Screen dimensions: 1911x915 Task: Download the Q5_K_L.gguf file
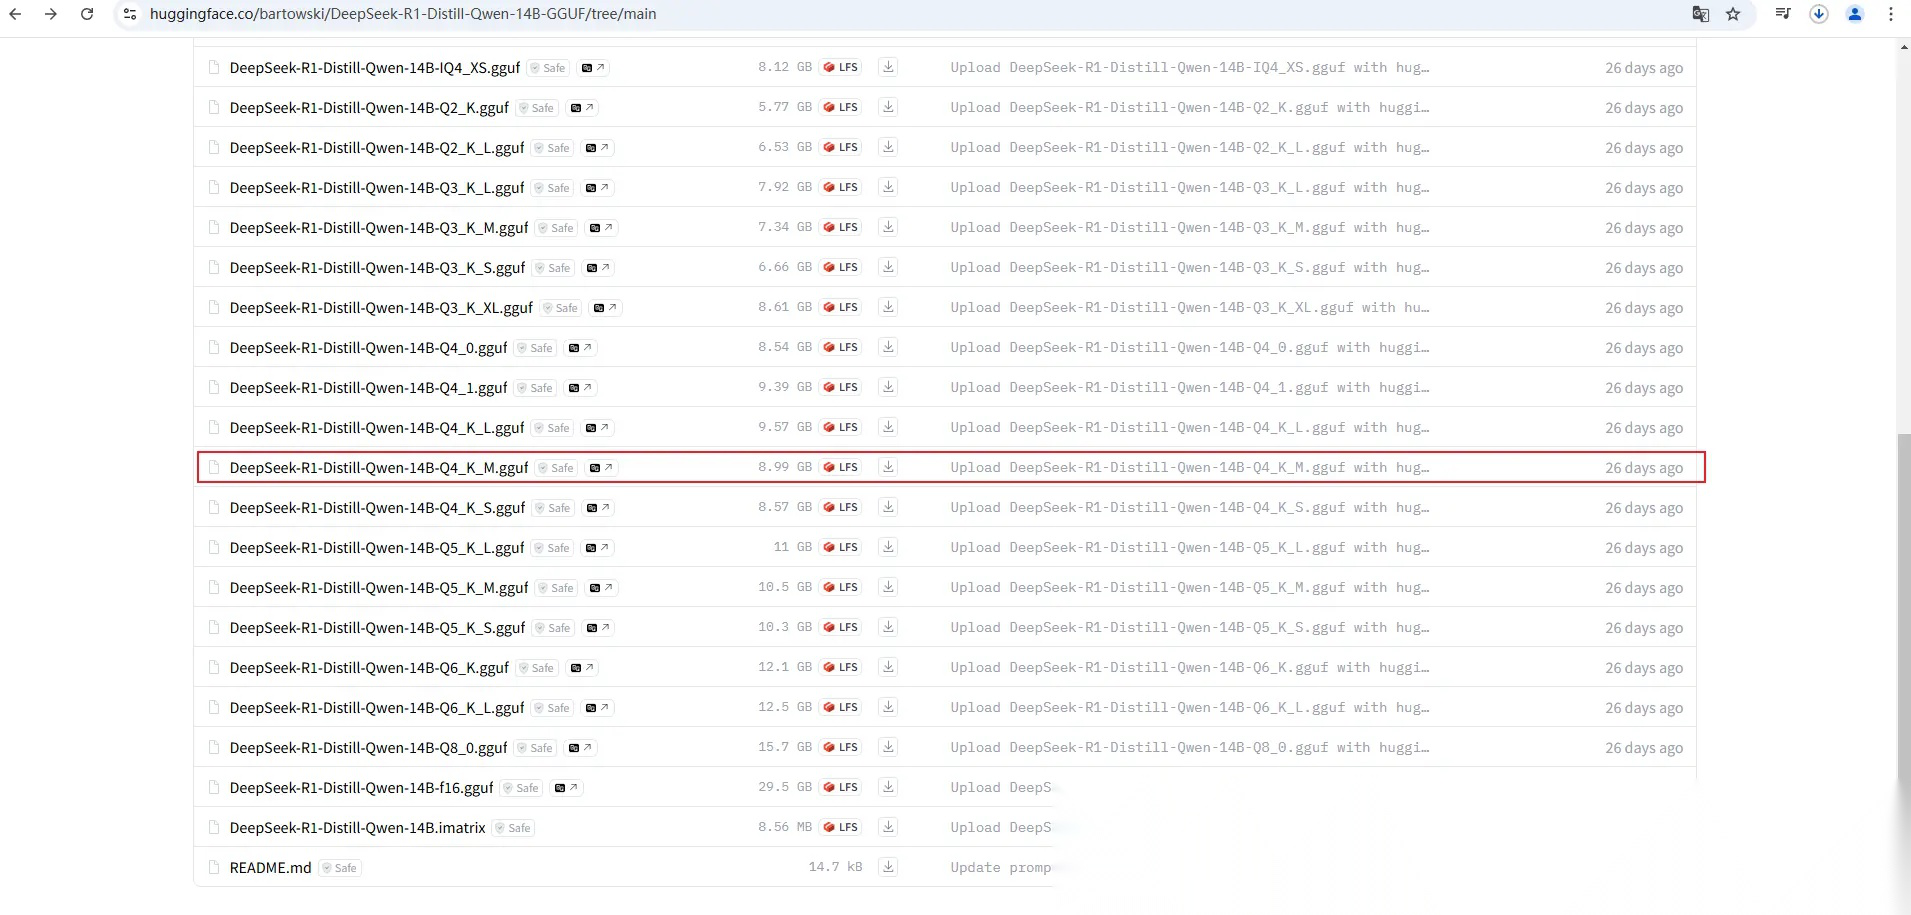[x=888, y=547]
